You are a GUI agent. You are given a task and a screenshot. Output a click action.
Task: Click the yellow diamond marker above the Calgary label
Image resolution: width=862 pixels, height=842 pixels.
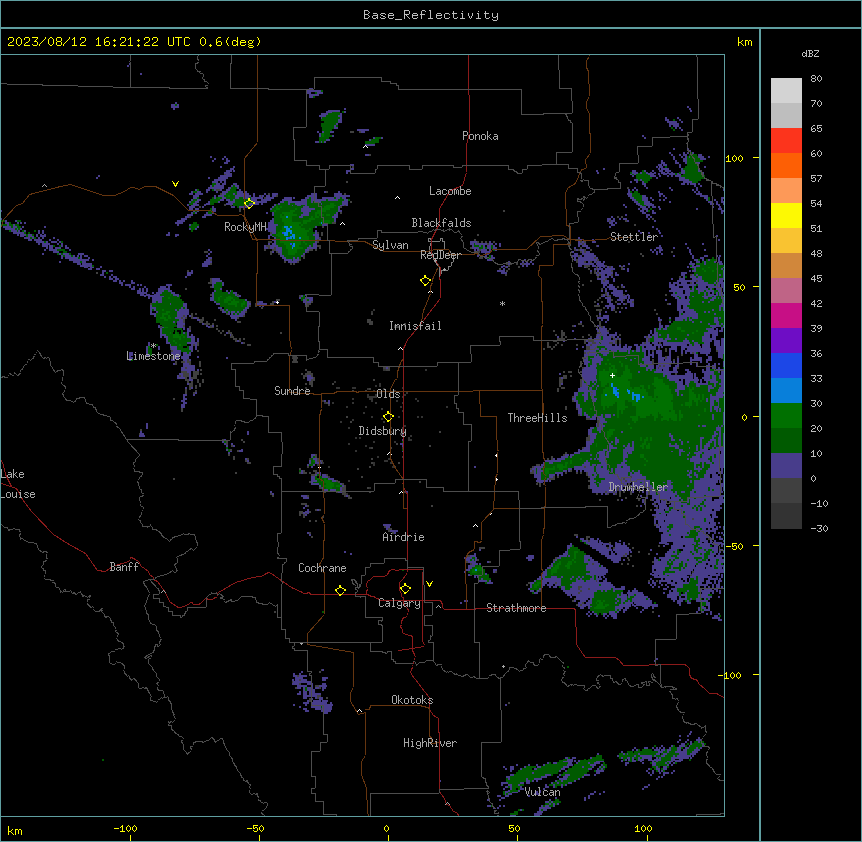coord(405,589)
